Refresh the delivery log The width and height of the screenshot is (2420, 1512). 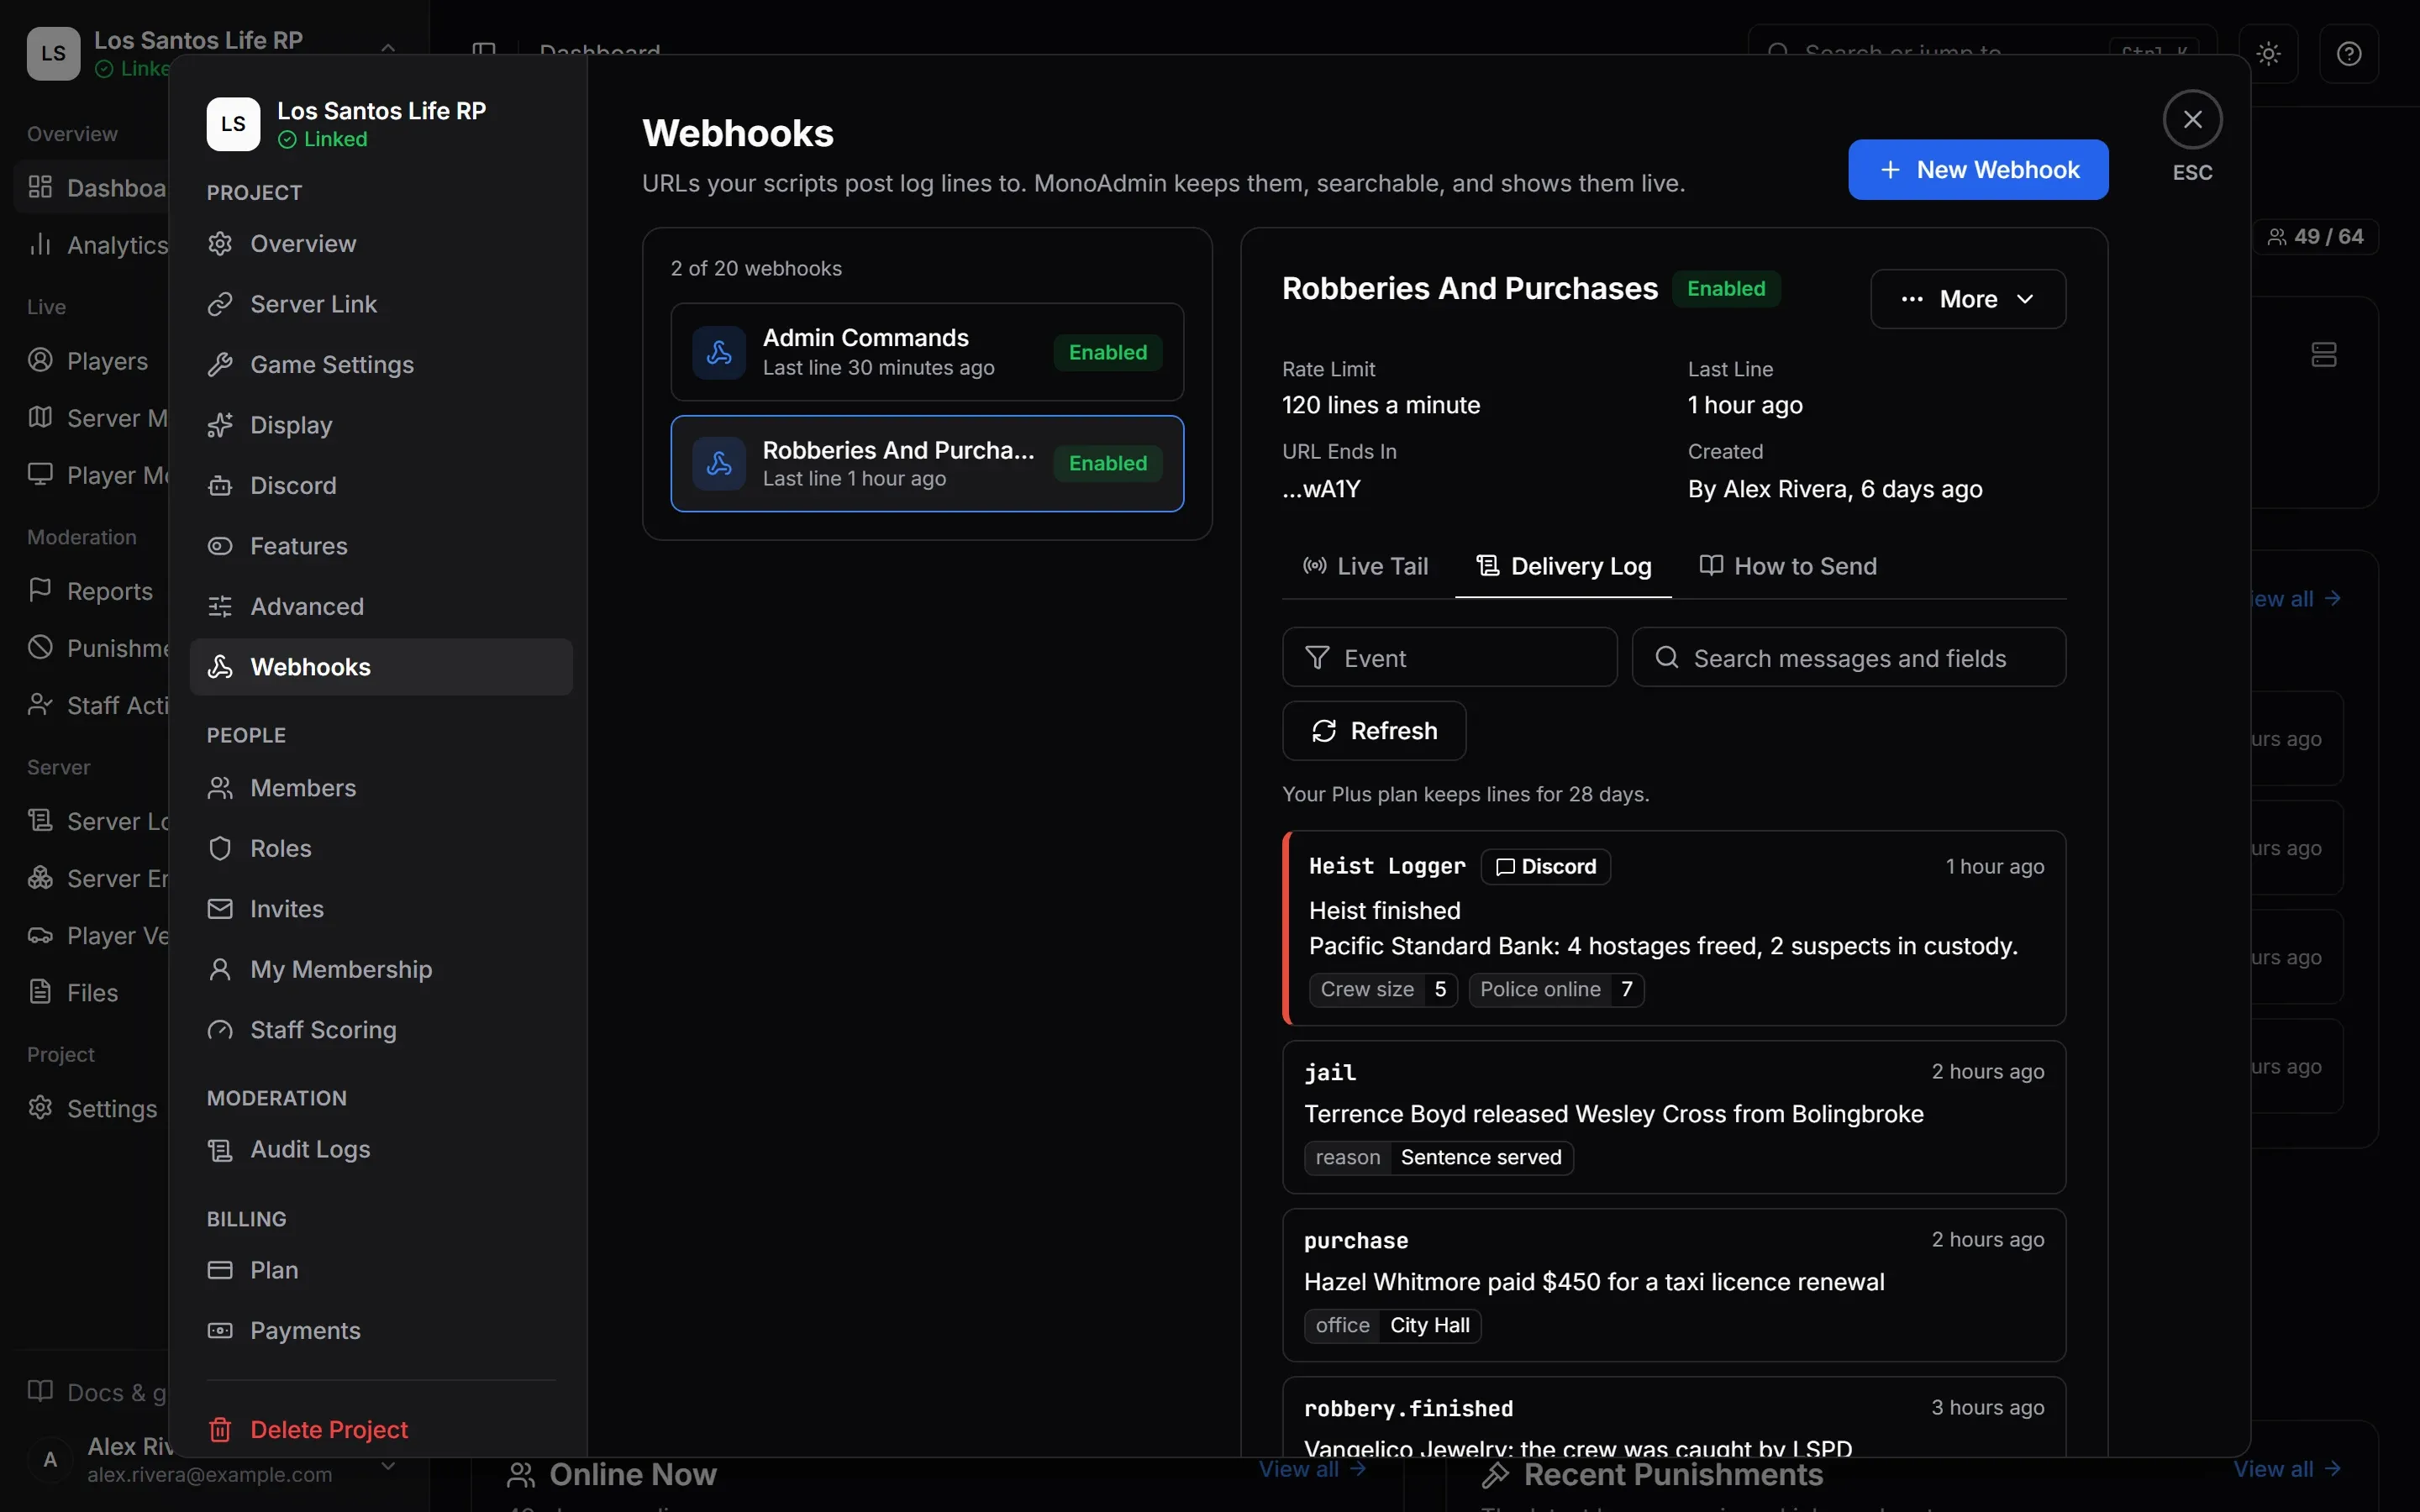click(x=1374, y=731)
